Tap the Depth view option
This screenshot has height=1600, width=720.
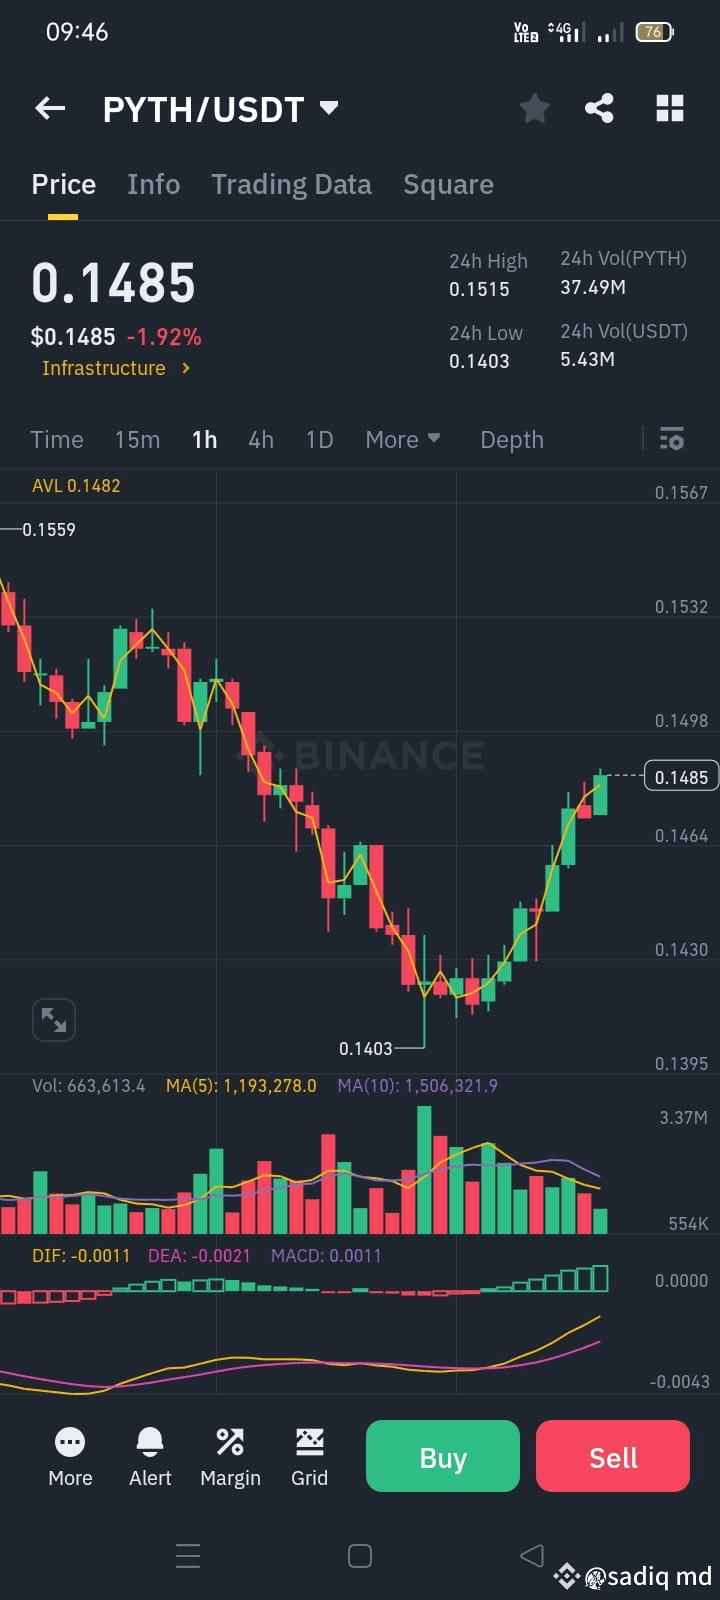click(x=511, y=439)
